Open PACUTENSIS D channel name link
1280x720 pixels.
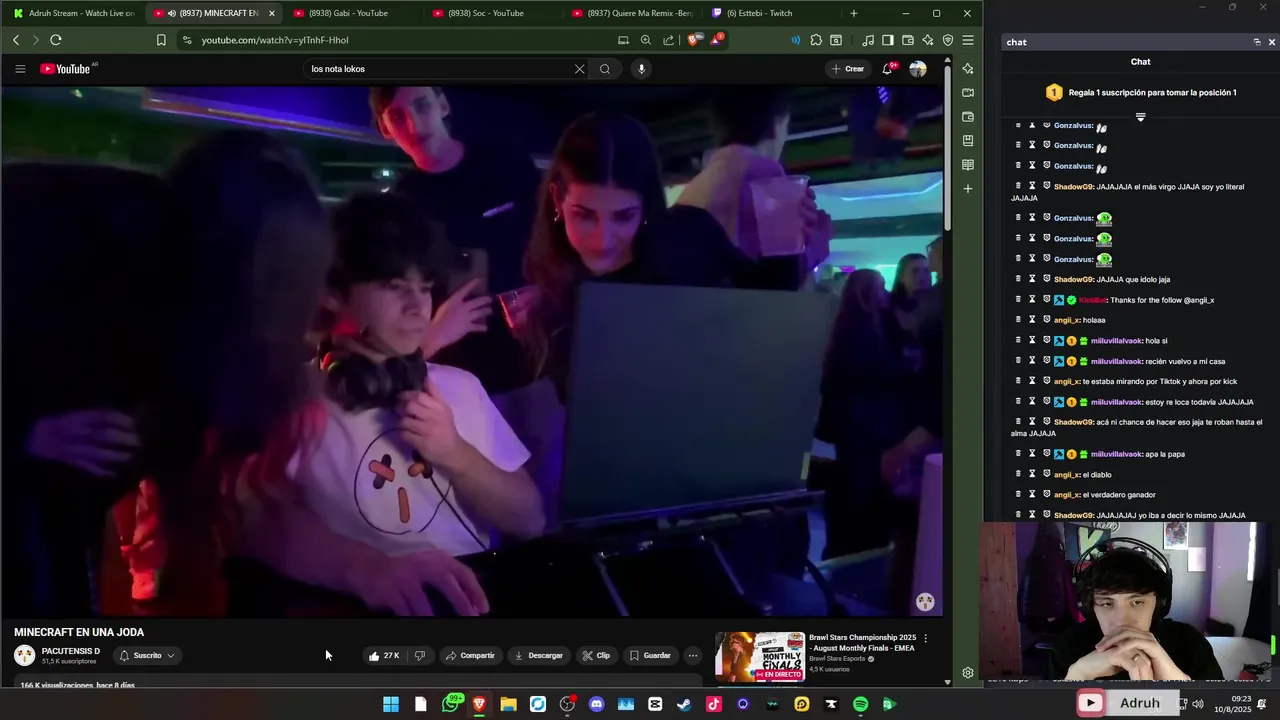71,651
